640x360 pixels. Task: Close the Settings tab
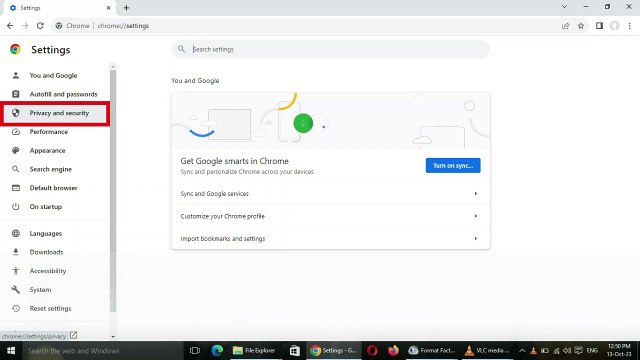click(109, 8)
